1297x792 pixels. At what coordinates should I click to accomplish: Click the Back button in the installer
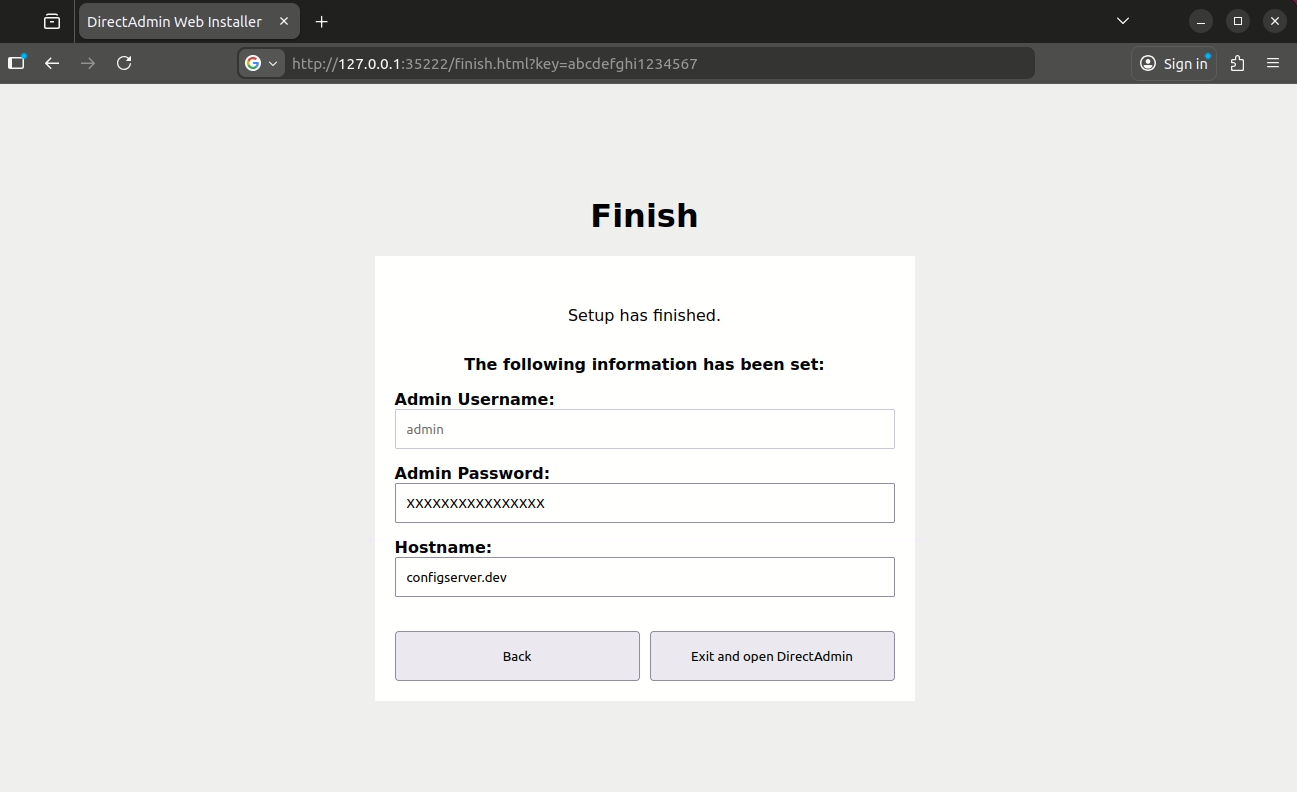516,656
